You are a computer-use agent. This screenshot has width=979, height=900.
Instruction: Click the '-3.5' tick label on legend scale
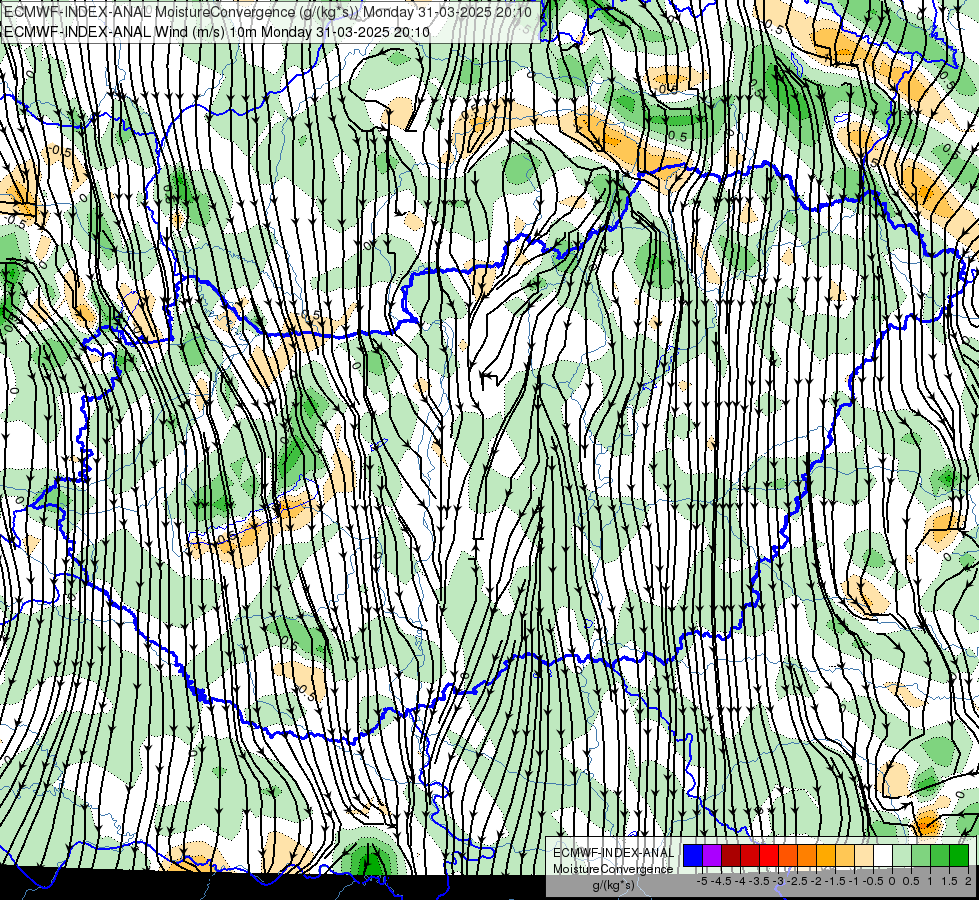coord(759,881)
